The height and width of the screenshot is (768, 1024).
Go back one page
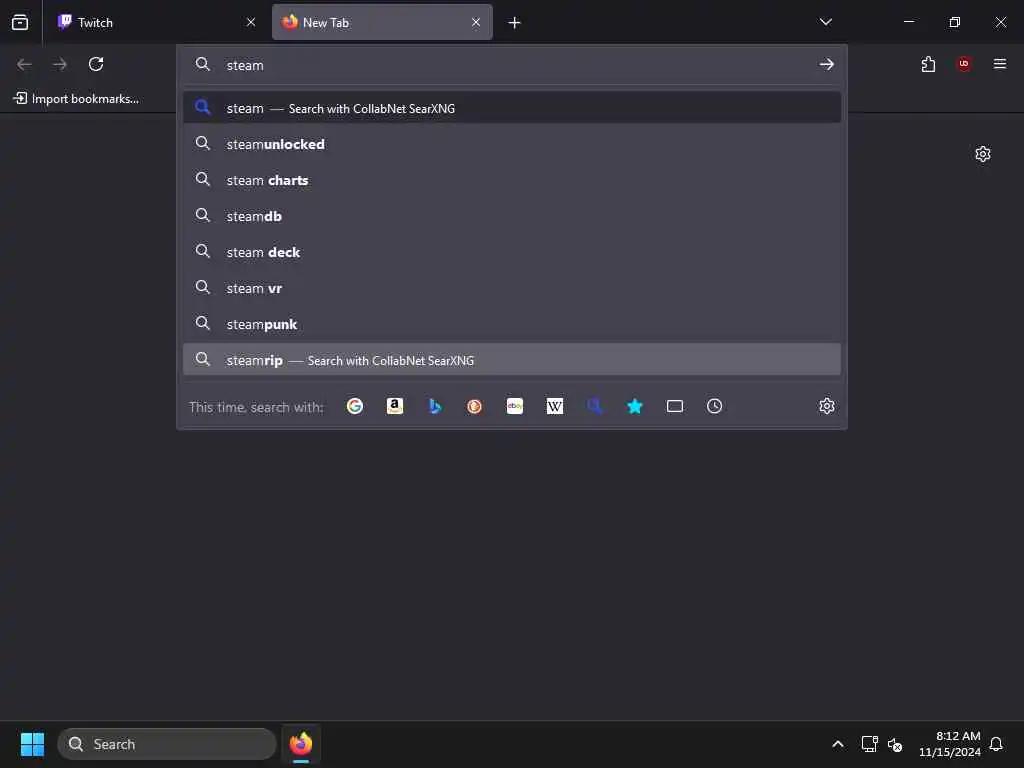(x=24, y=64)
